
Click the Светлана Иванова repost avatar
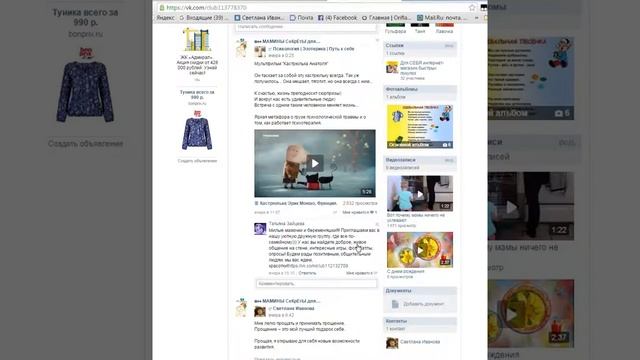click(x=260, y=311)
